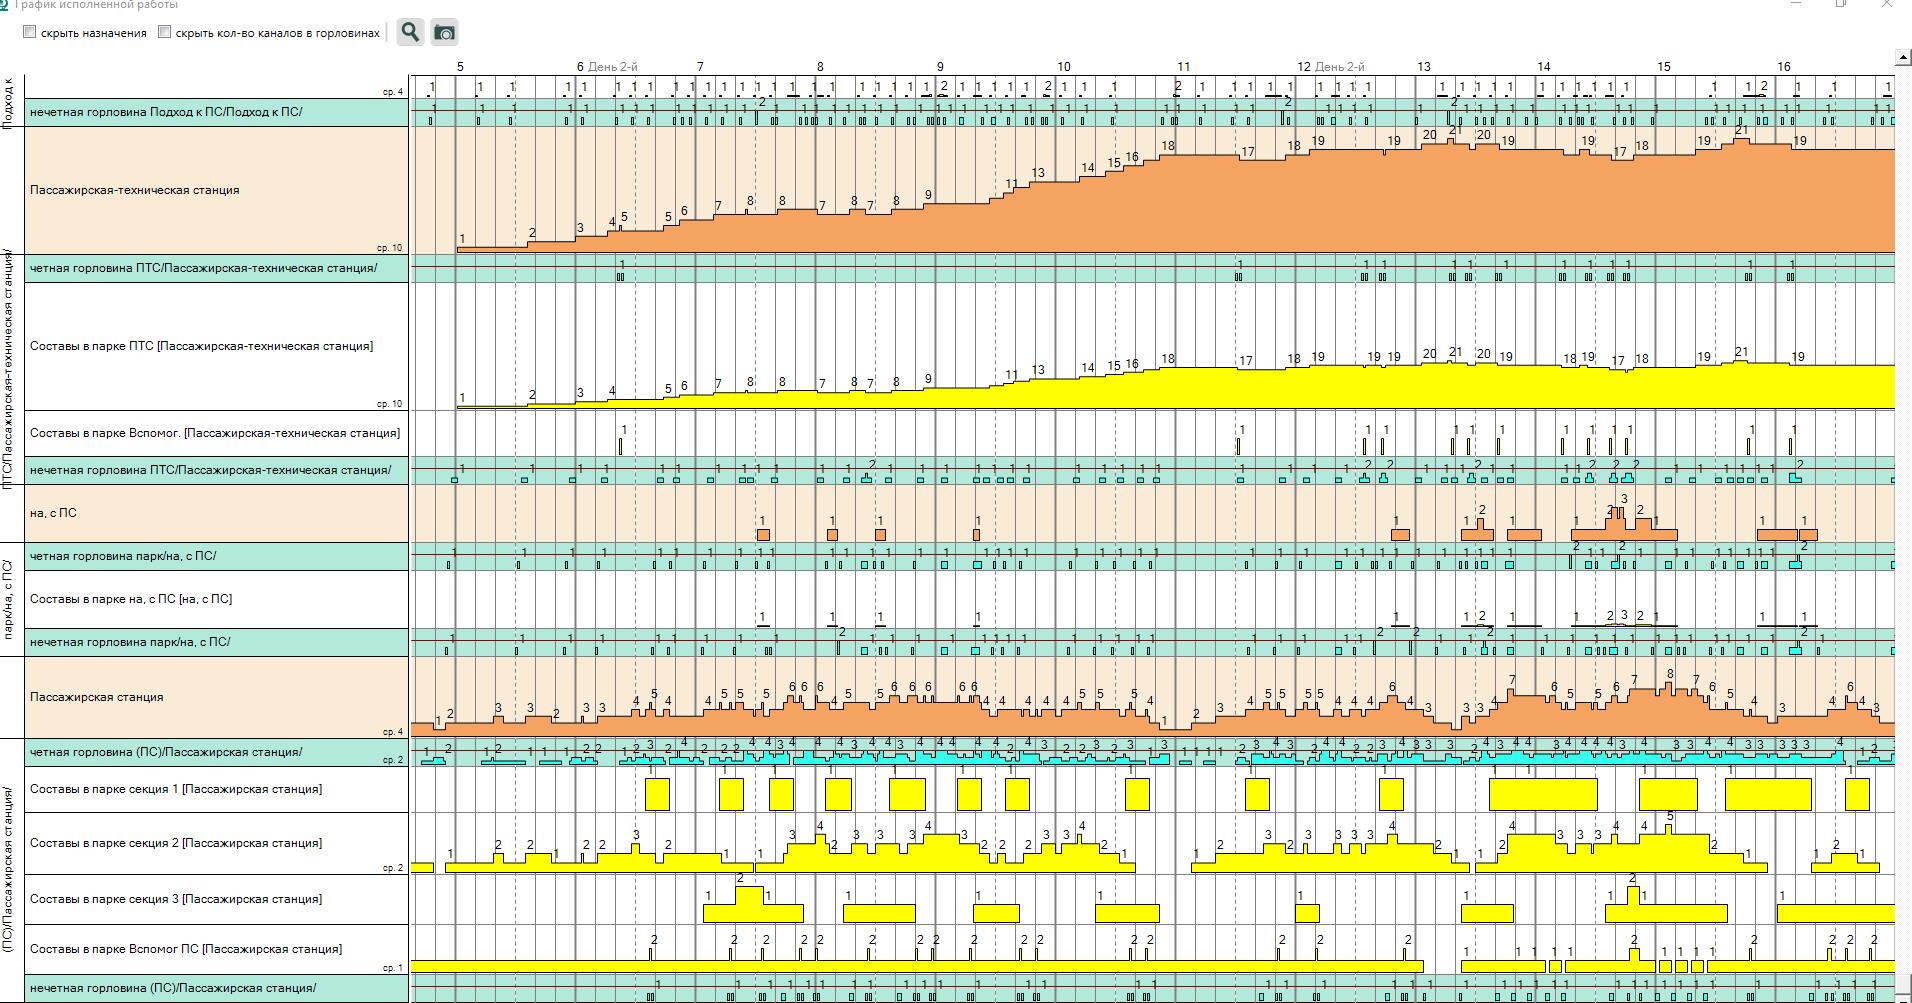Click the 'Пассажирская станция' row label
The height and width of the screenshot is (1003, 1912).
pyautogui.click(x=97, y=697)
